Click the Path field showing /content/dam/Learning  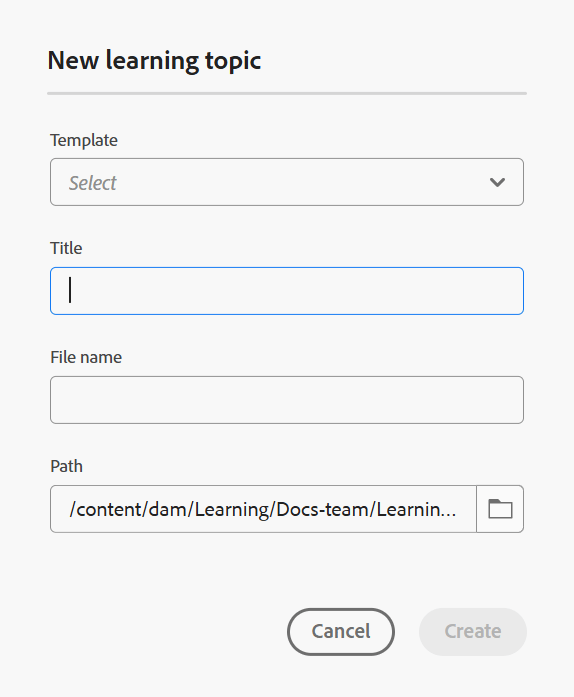[x=263, y=509]
